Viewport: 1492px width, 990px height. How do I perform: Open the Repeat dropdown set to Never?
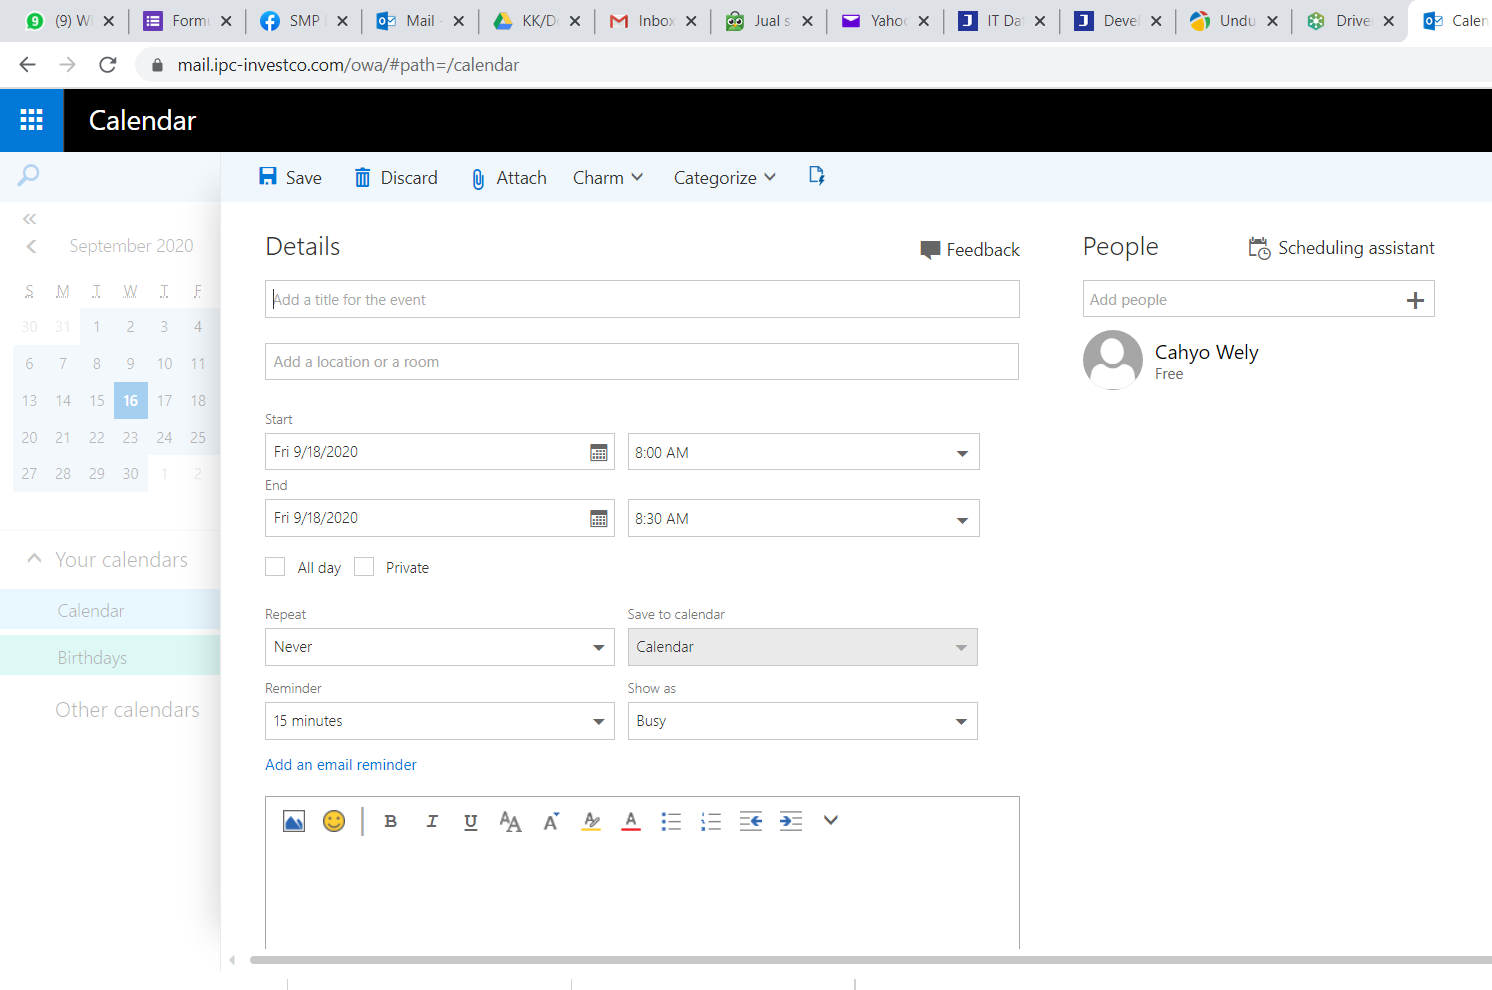tap(439, 647)
